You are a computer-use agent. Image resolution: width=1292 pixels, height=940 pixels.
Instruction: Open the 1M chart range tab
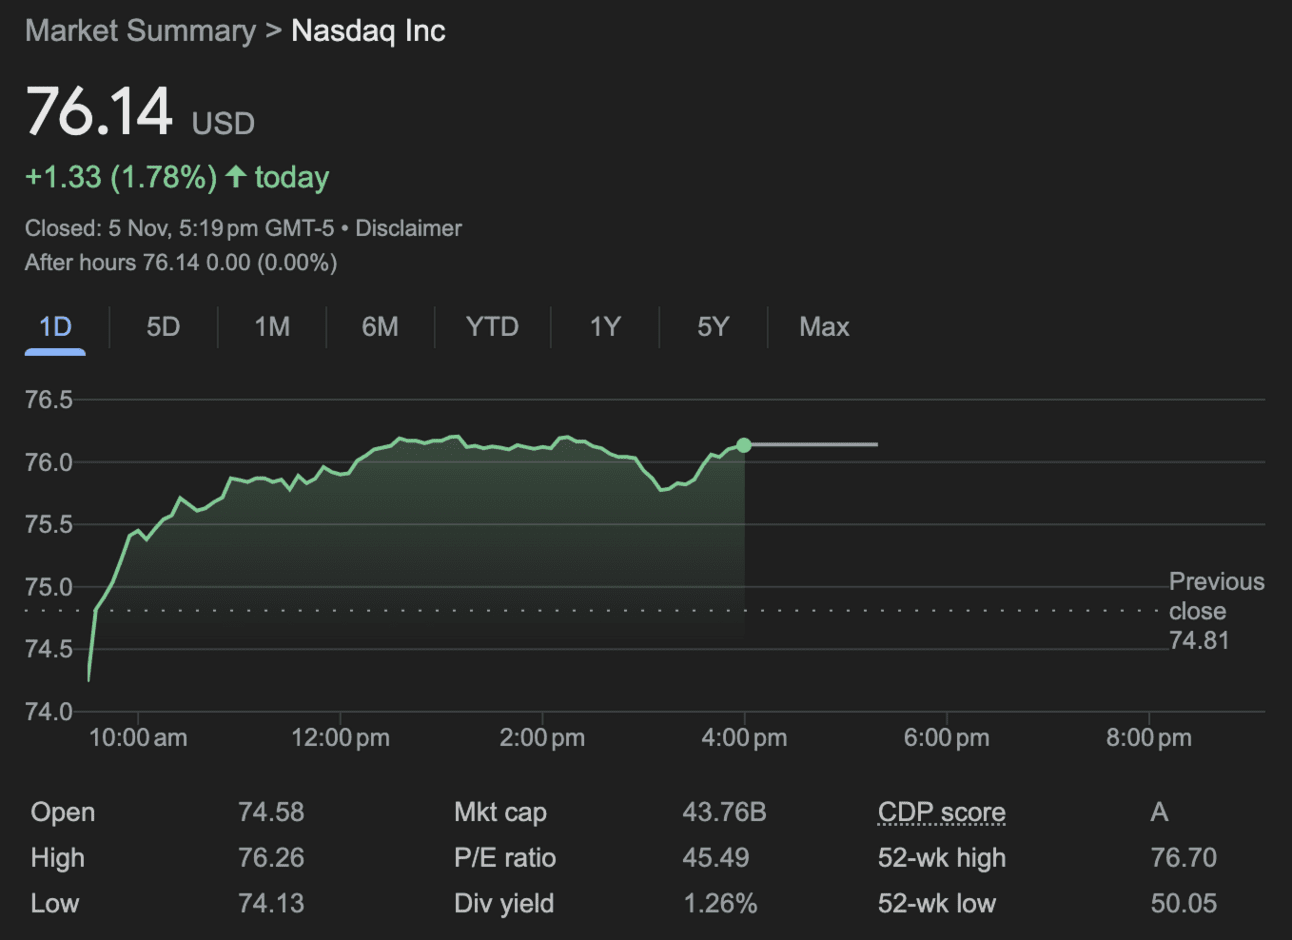[x=272, y=327]
